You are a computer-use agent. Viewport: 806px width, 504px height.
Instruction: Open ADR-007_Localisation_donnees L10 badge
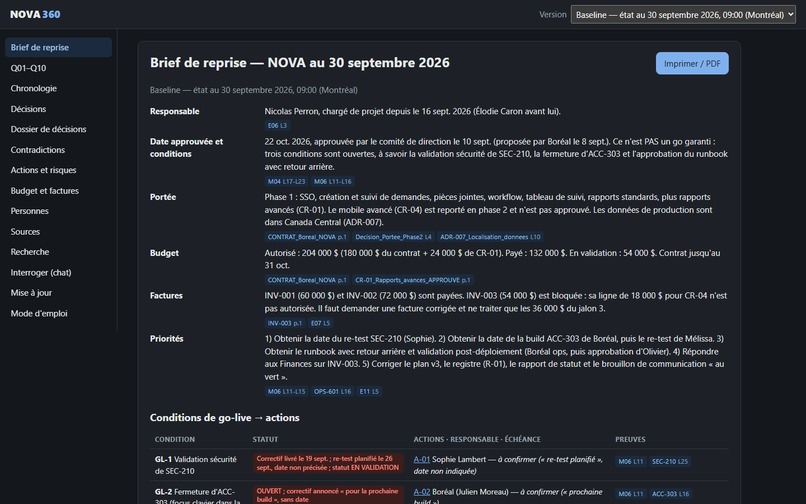click(x=490, y=237)
